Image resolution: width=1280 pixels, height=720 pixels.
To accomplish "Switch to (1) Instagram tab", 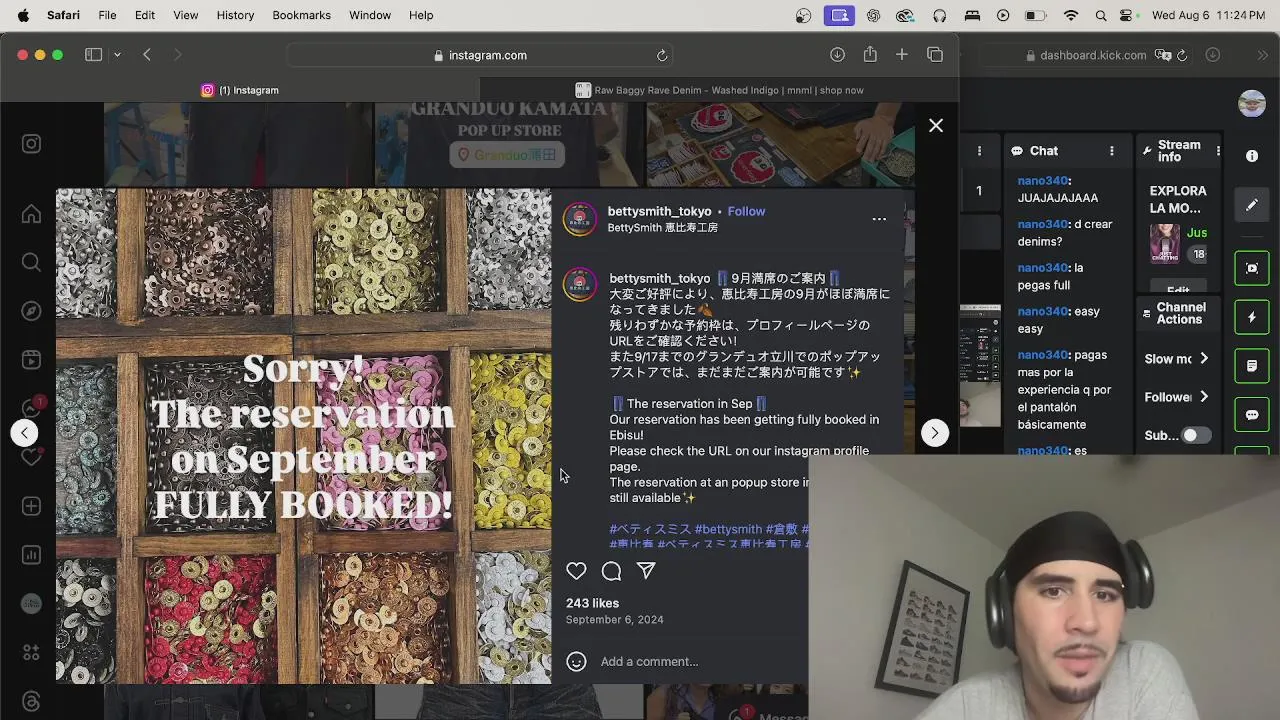I will tap(240, 90).
